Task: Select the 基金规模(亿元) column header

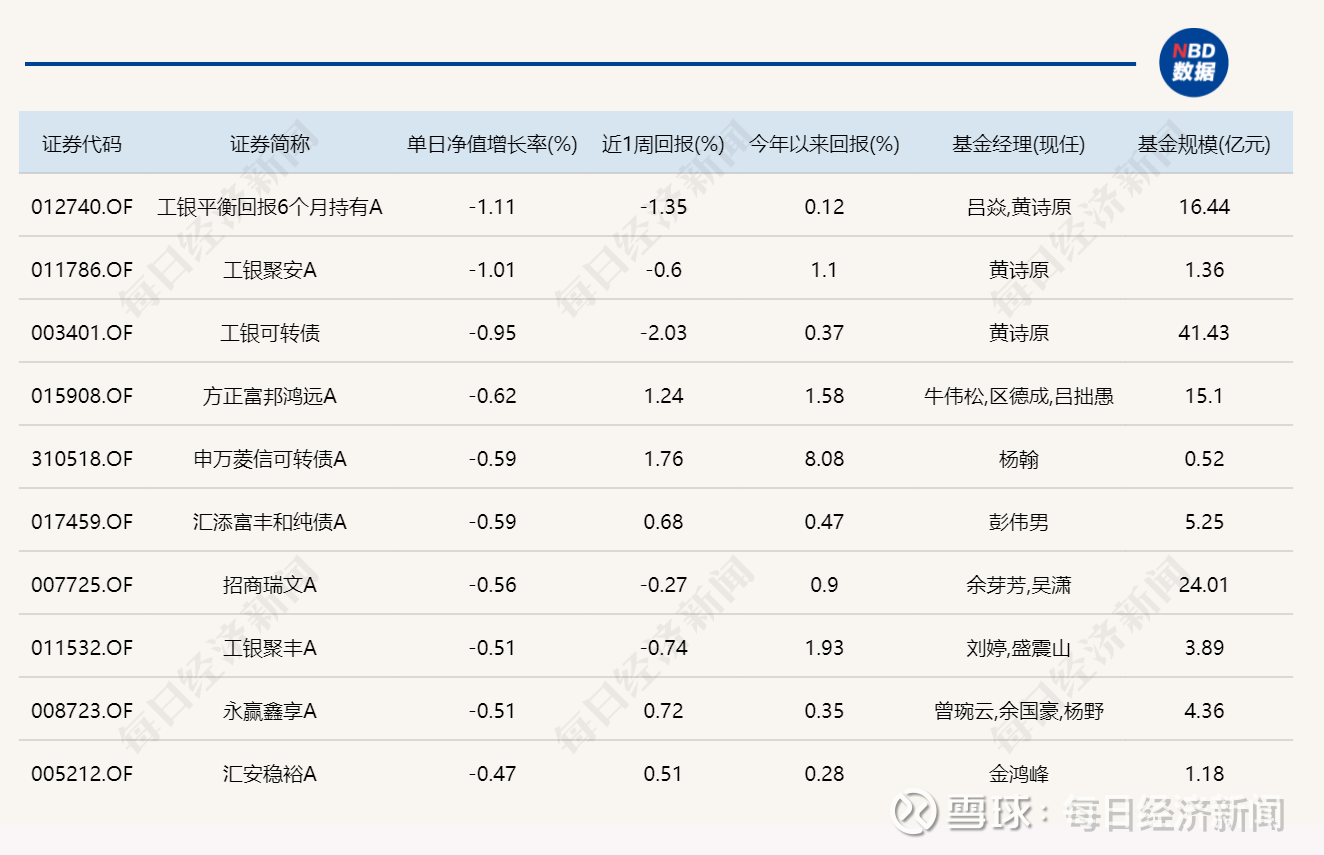Action: tap(1204, 144)
